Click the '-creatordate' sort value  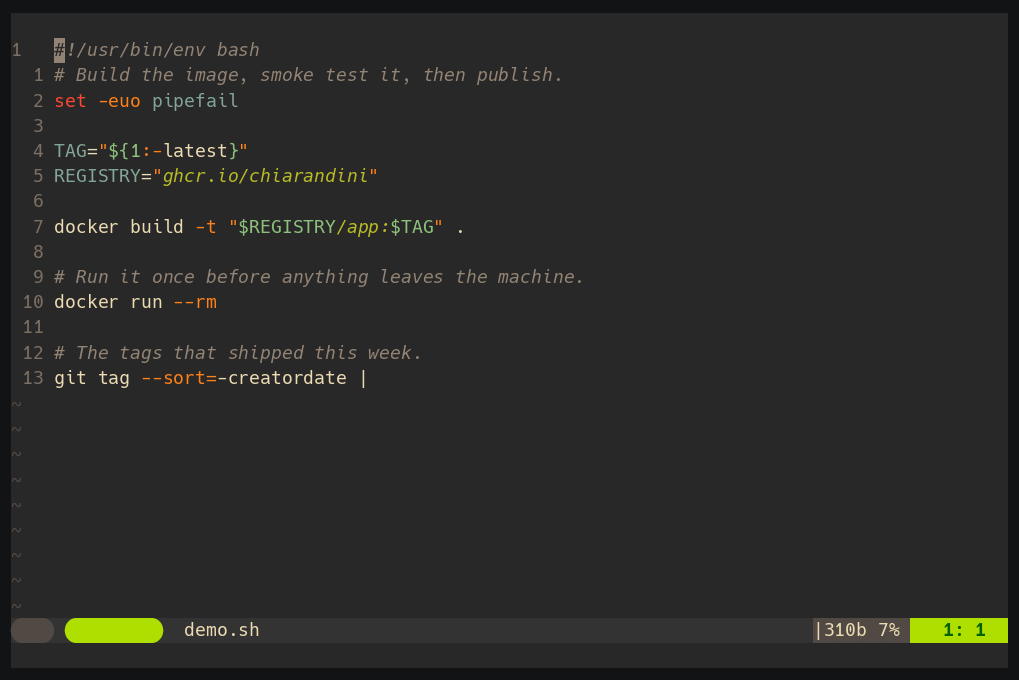[x=281, y=378]
